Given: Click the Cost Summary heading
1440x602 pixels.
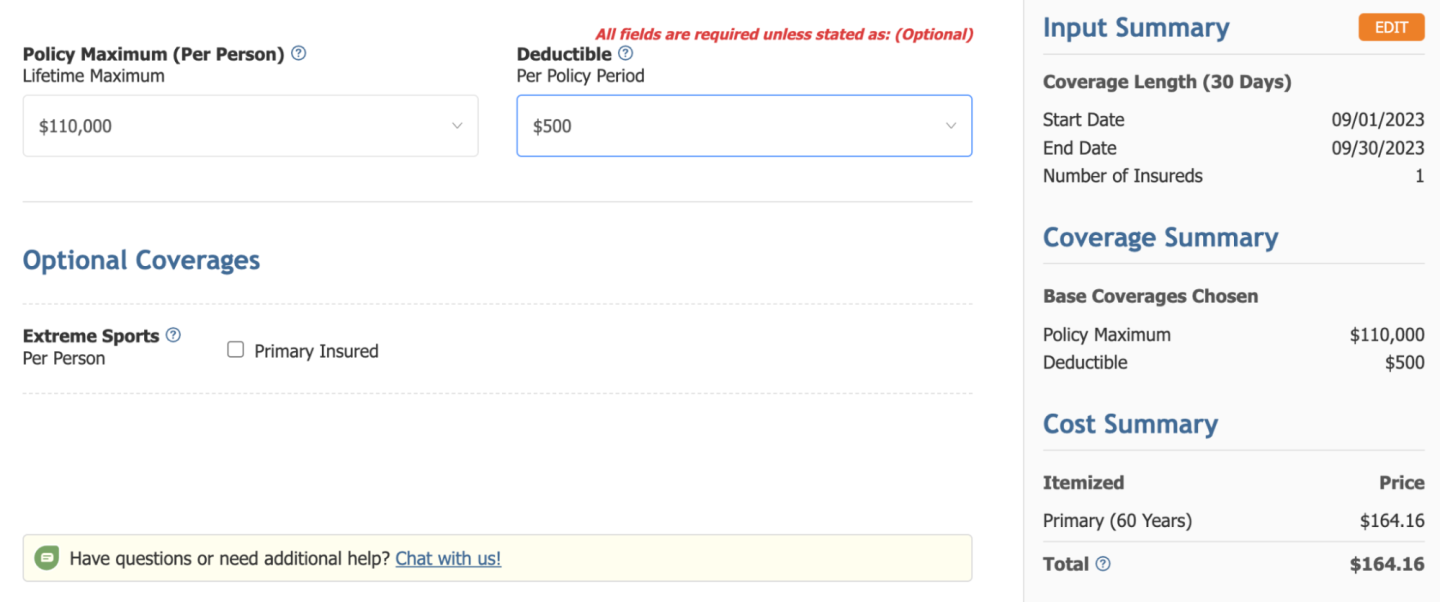Looking at the screenshot, I should (x=1130, y=424).
